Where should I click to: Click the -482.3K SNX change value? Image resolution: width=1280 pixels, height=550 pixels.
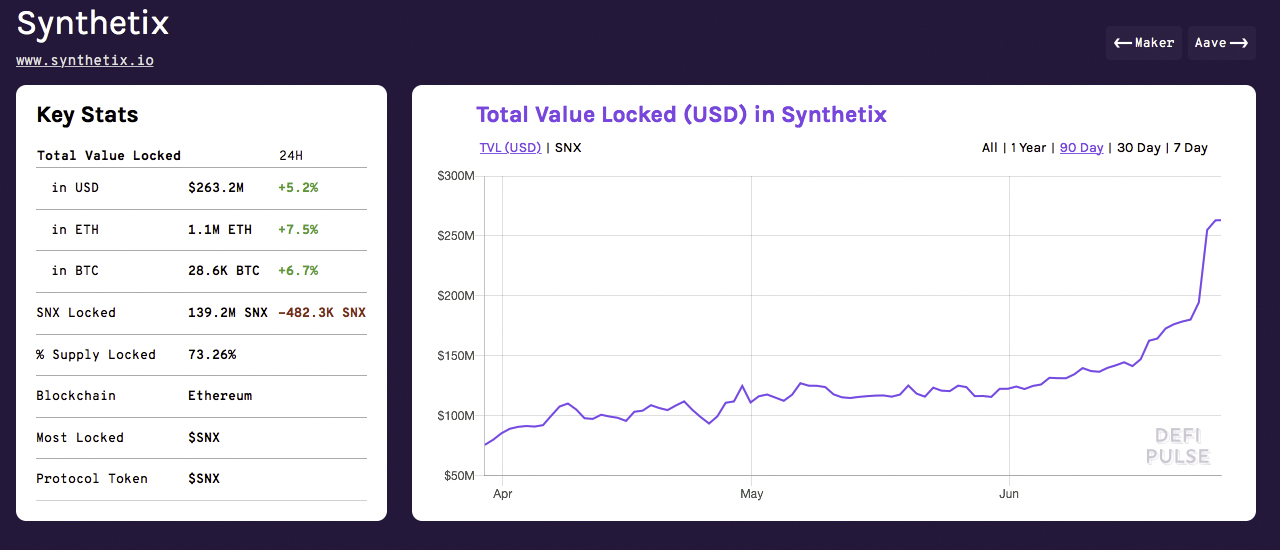[322, 313]
